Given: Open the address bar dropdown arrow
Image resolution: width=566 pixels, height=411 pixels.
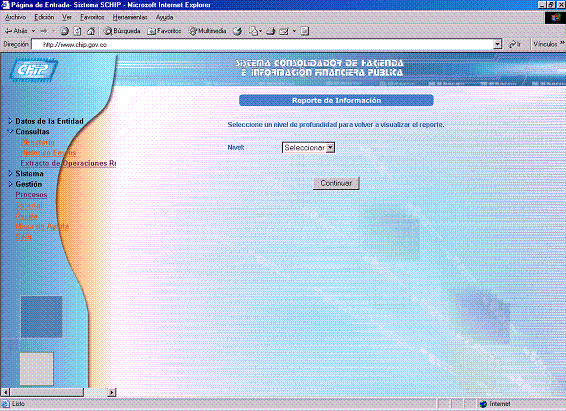Looking at the screenshot, I should [x=498, y=44].
